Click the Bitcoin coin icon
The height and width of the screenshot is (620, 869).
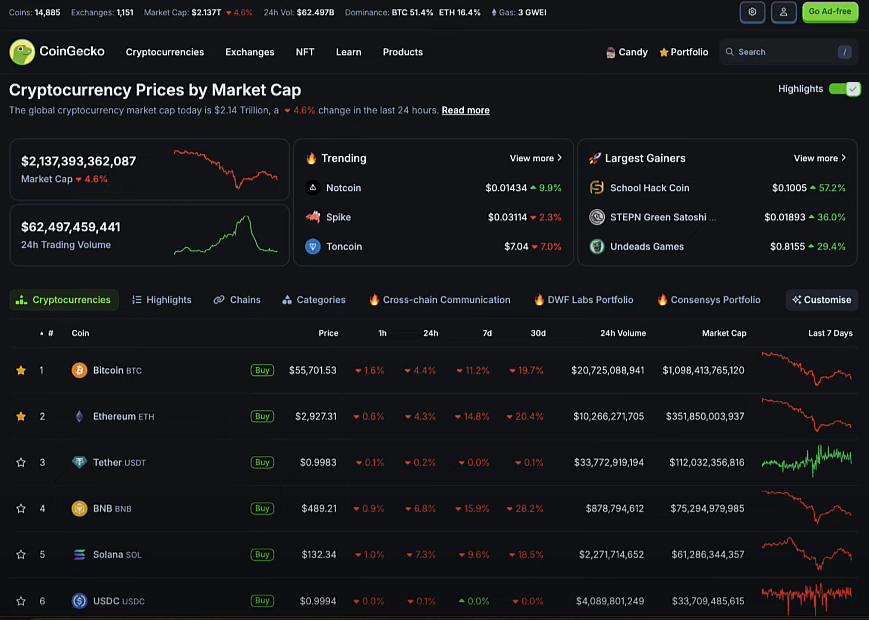79,370
